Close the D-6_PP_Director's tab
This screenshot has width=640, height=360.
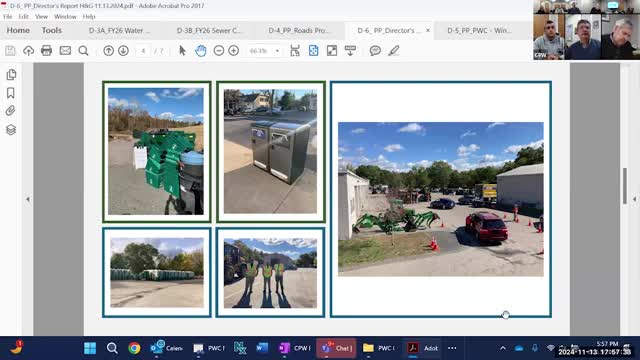tap(428, 30)
